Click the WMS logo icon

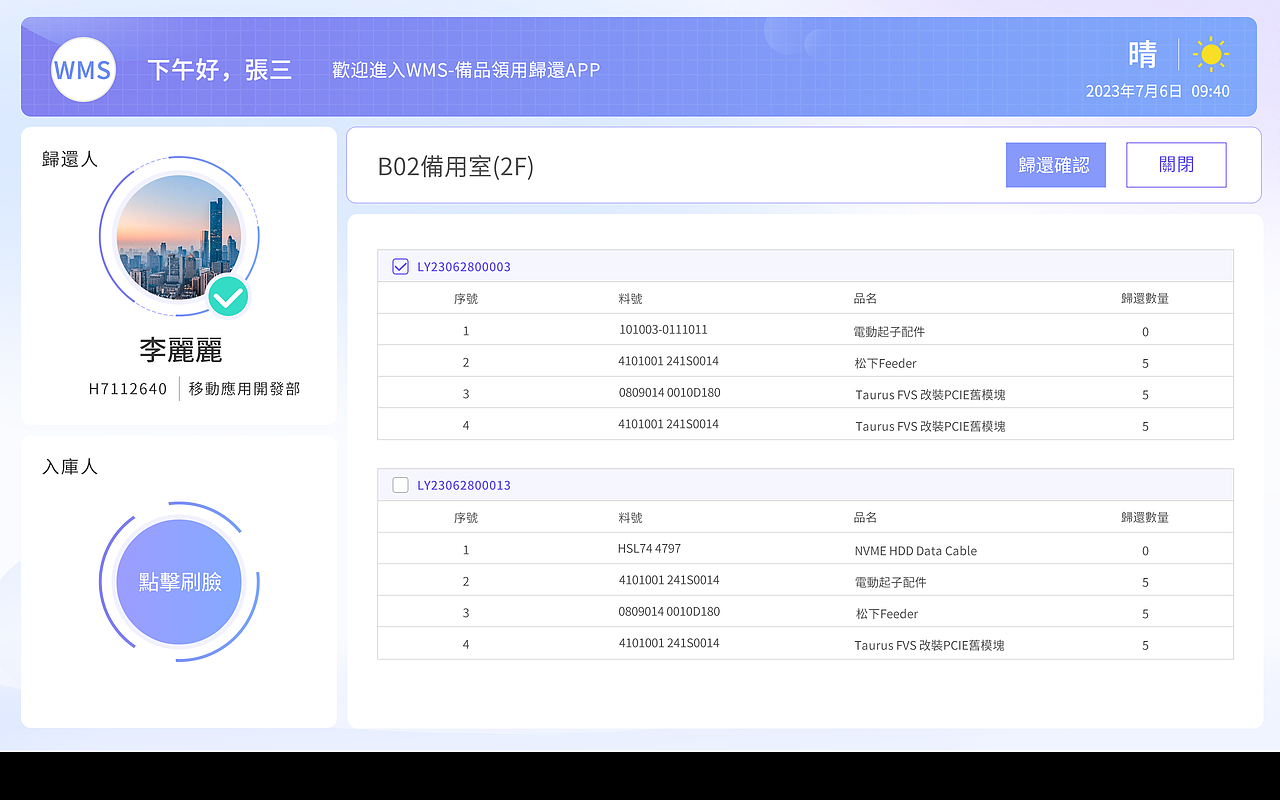coord(83,69)
